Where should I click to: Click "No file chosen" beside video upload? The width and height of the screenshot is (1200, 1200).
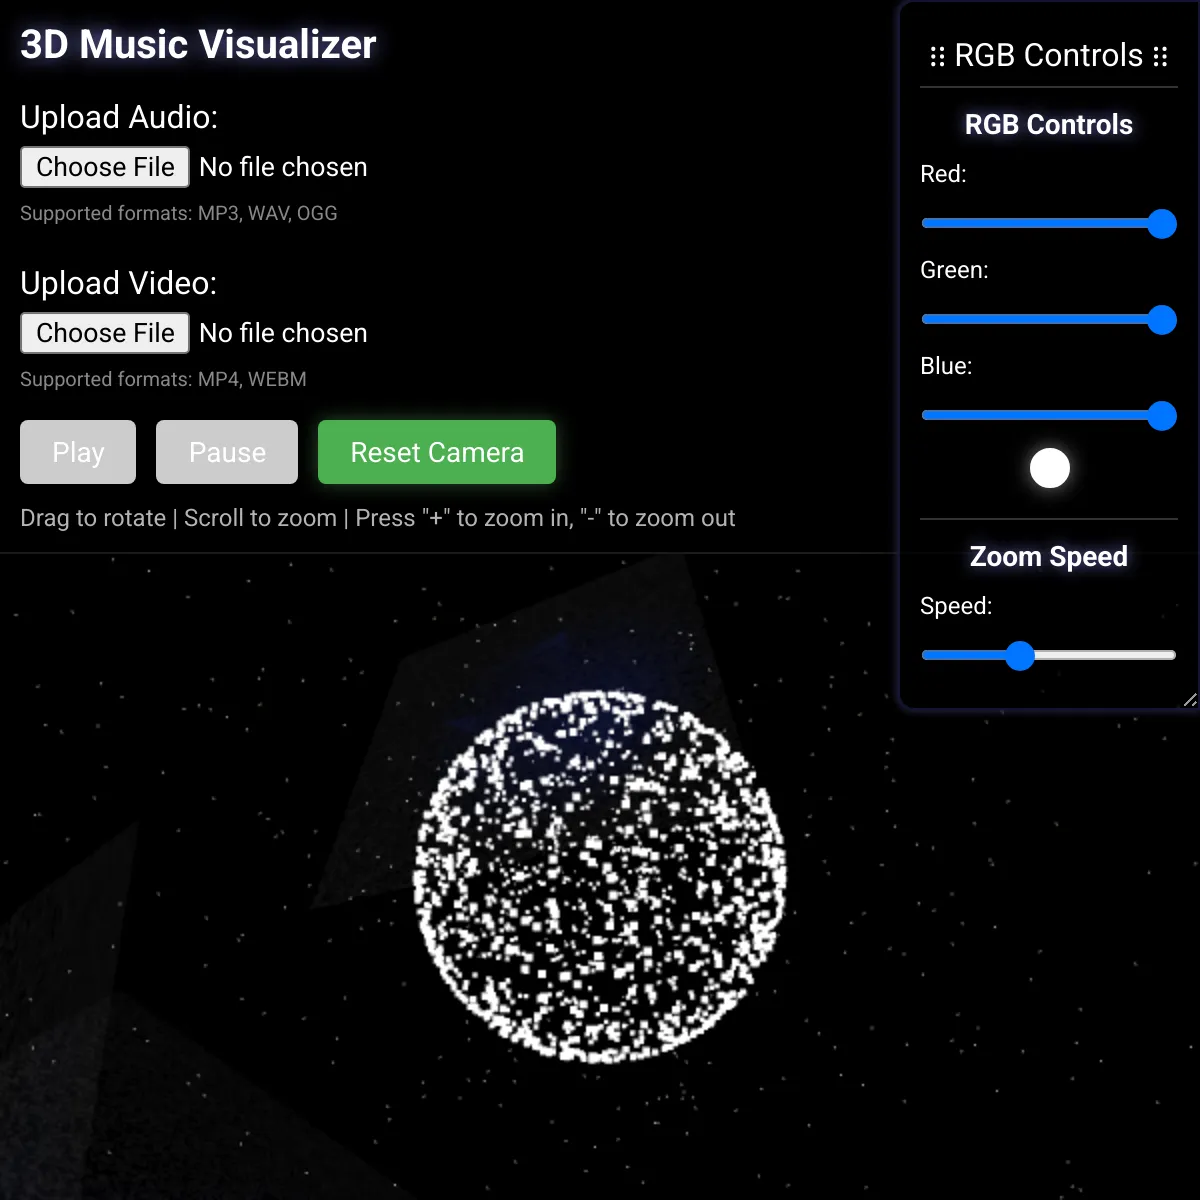283,333
